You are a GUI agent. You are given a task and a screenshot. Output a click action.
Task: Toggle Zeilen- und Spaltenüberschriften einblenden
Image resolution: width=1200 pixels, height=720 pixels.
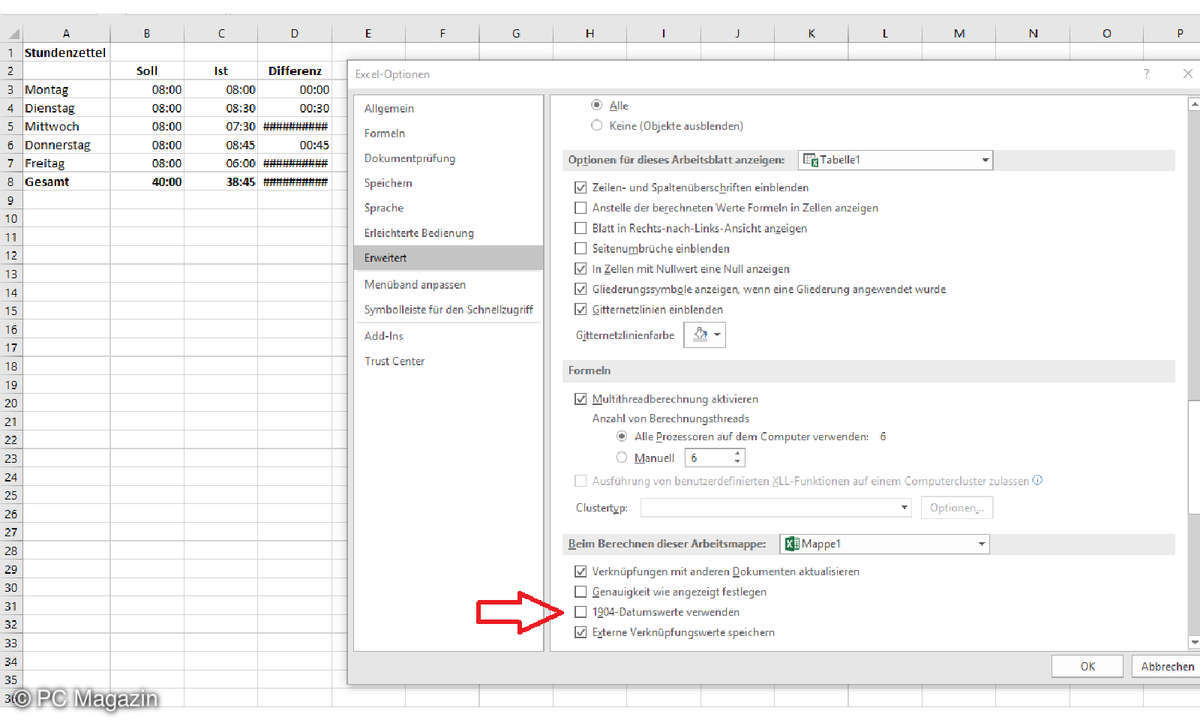point(581,187)
